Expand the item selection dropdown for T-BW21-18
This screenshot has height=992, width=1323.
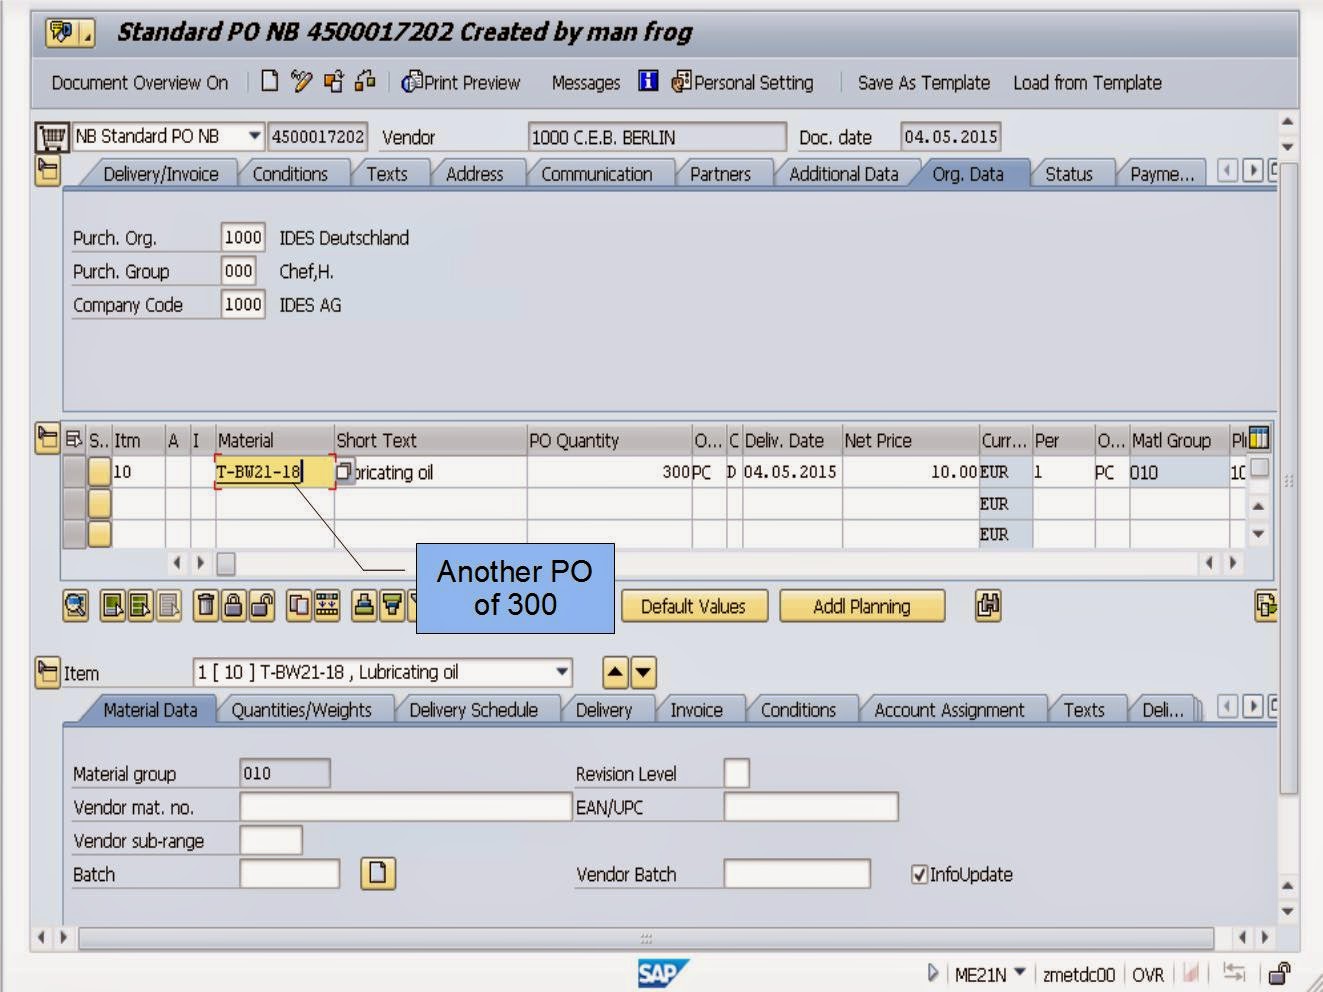pos(560,672)
